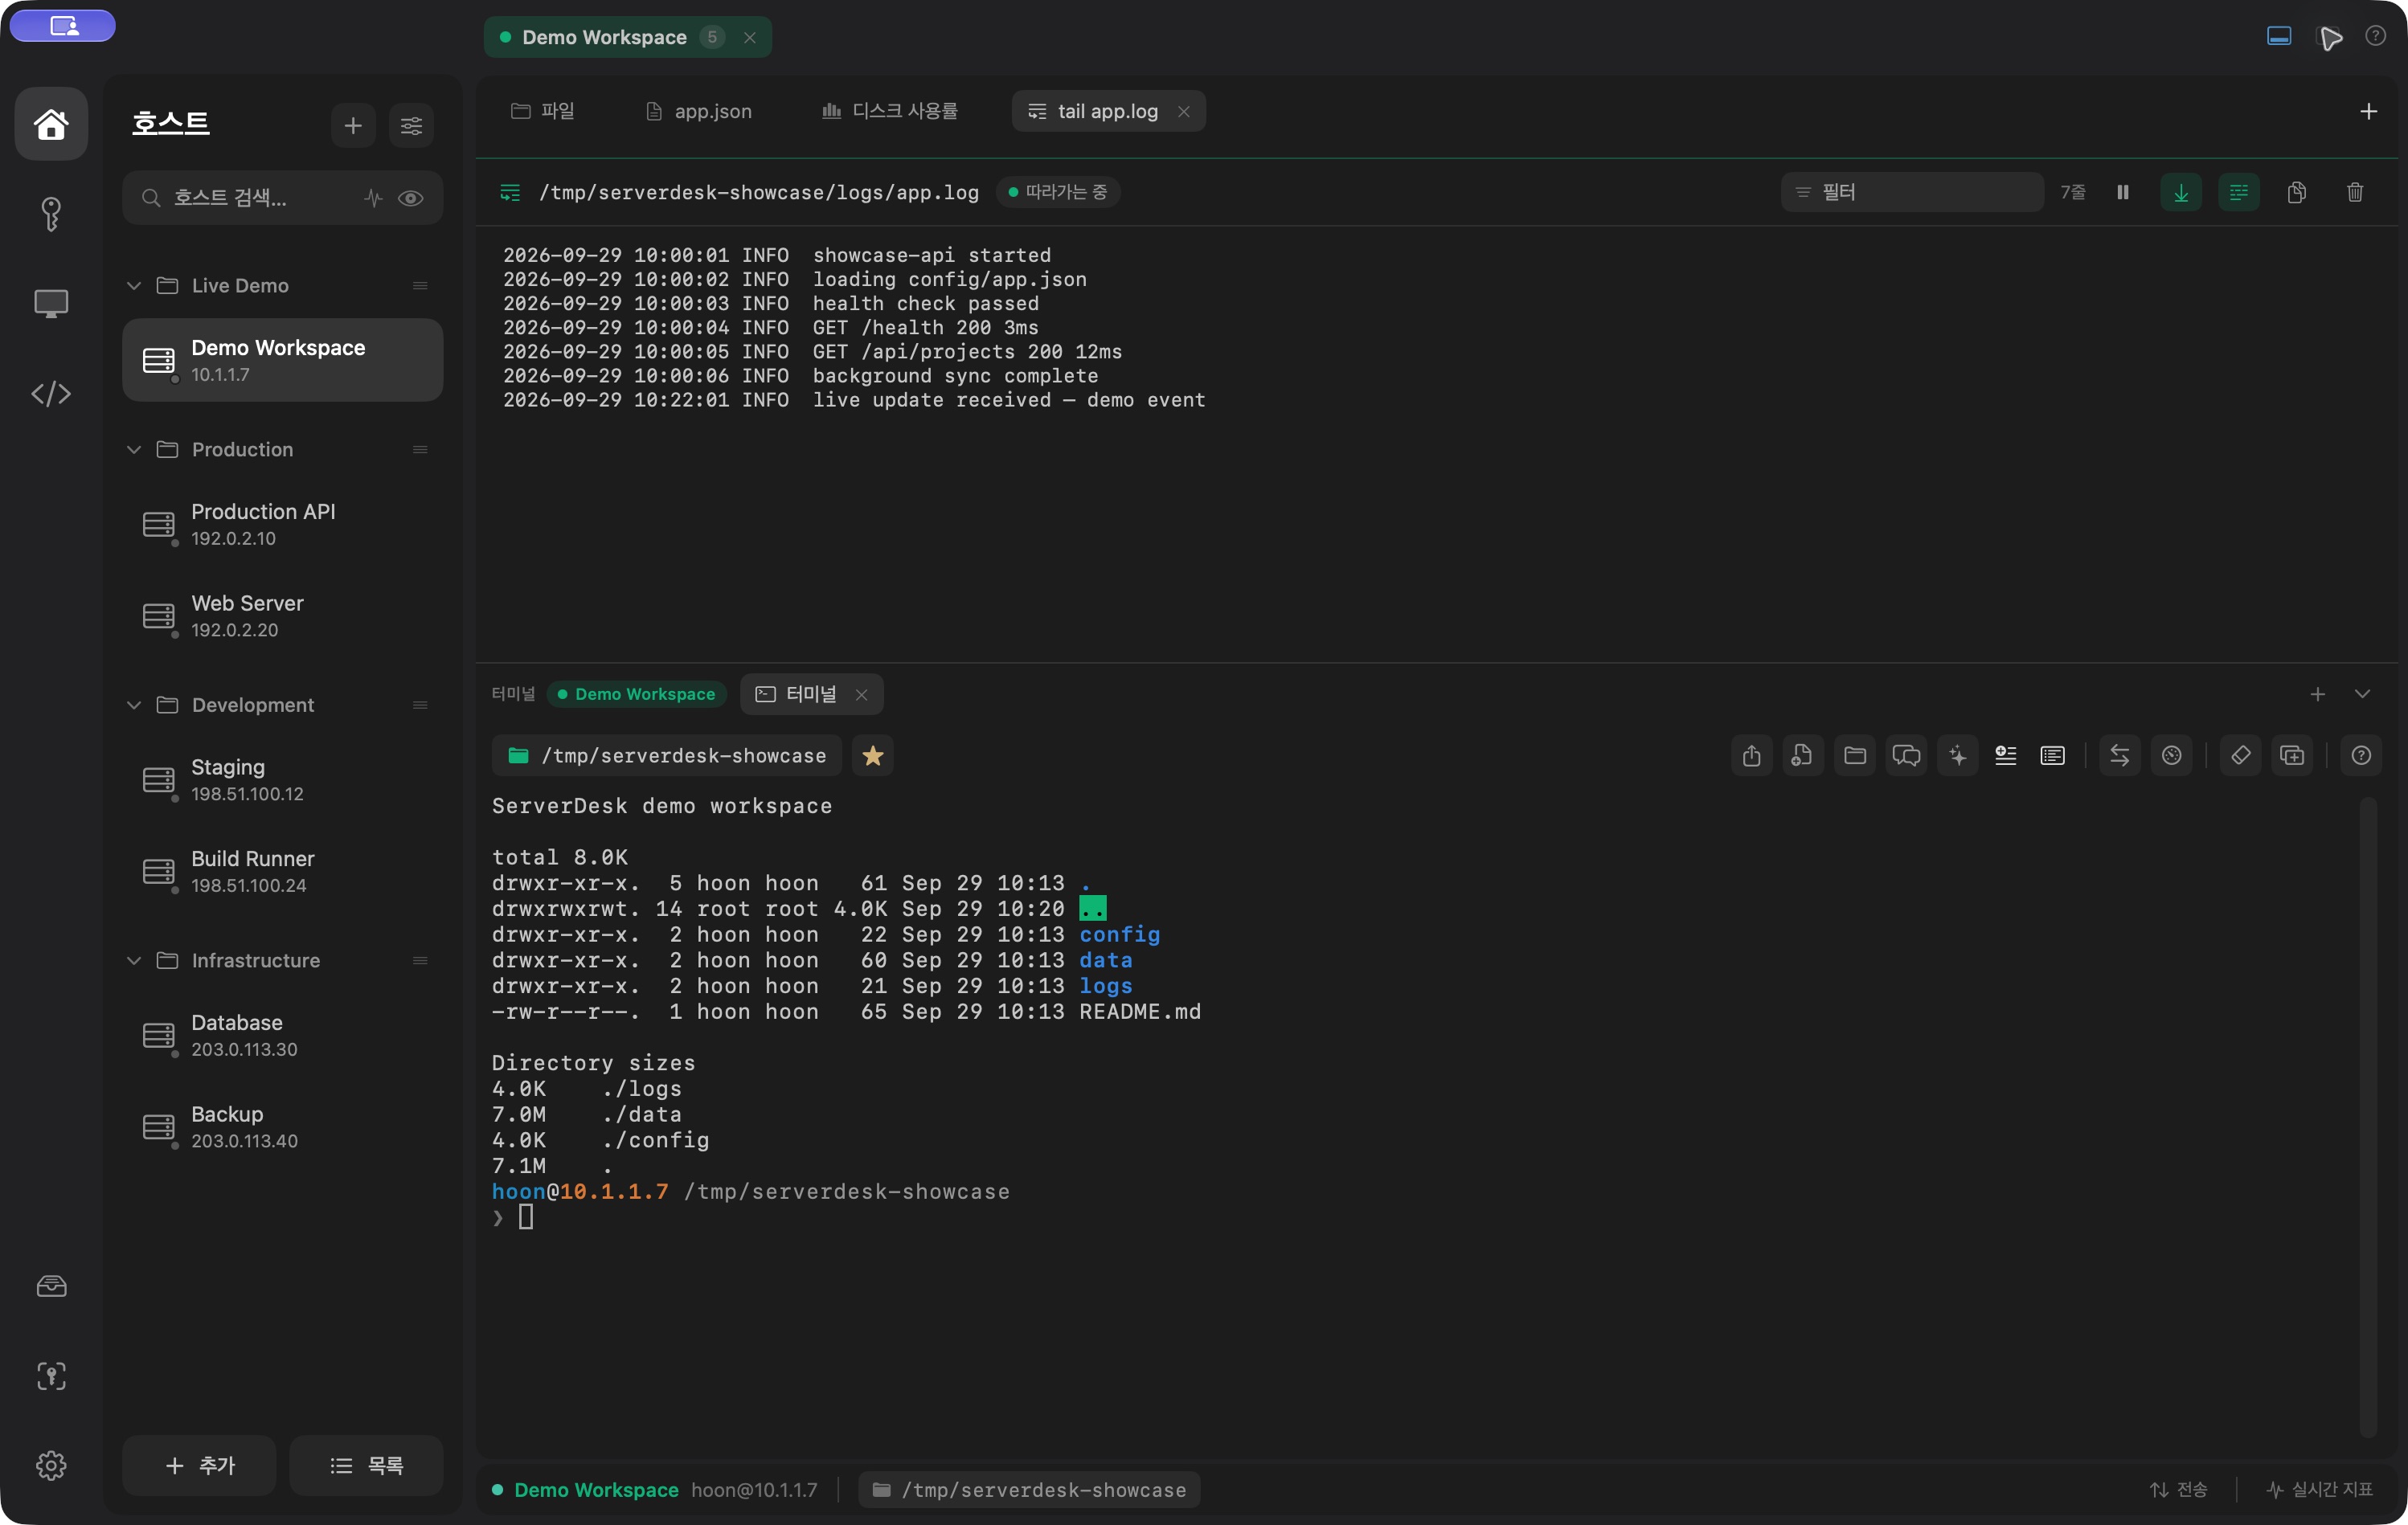The image size is (2408, 1525).
Task: Open the settings gear in the sidebar
Action: (51, 1465)
